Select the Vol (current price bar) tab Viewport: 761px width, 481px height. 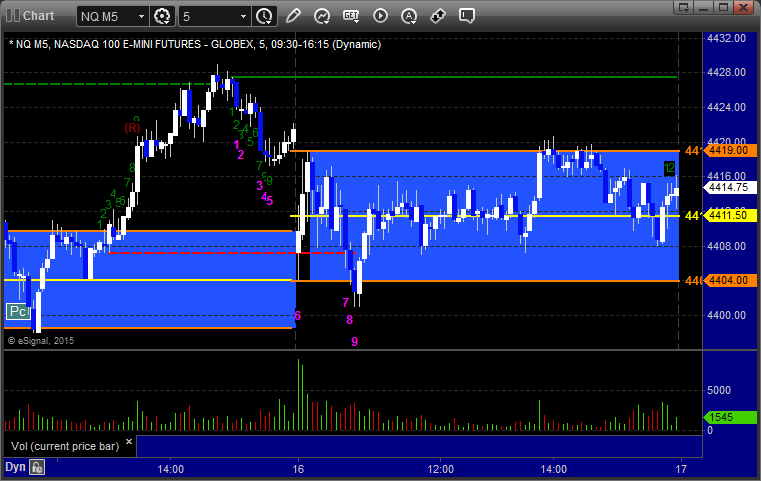(65, 446)
